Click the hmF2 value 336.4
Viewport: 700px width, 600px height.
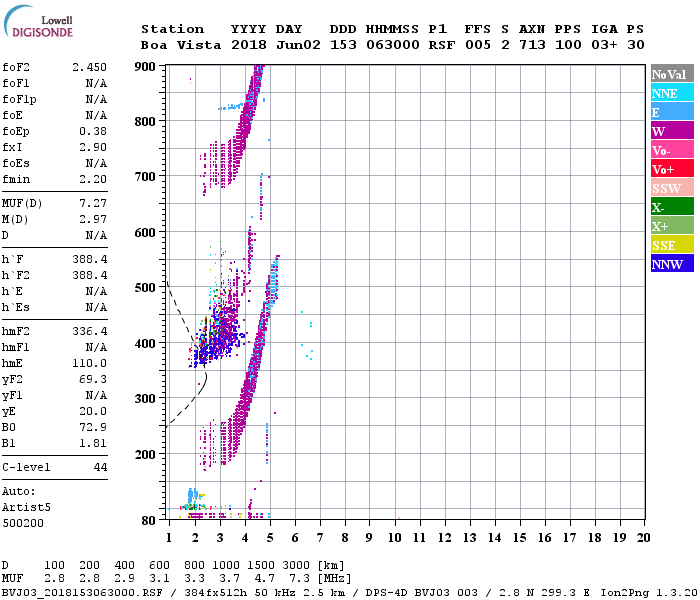(89, 331)
